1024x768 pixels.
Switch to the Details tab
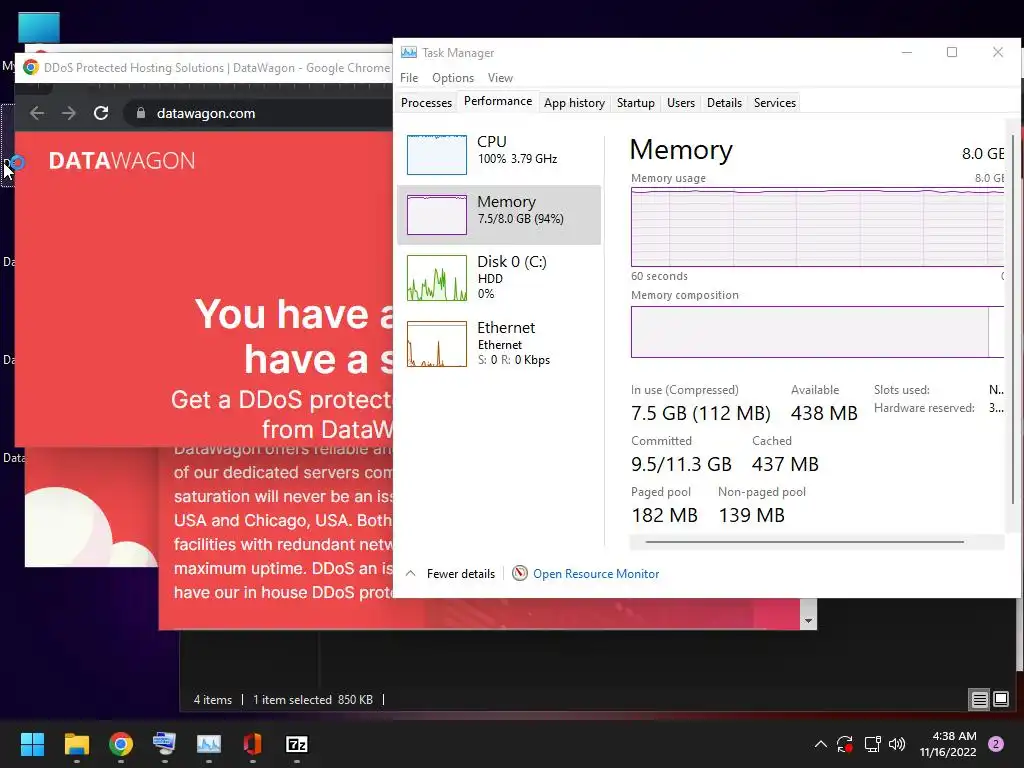click(x=724, y=103)
